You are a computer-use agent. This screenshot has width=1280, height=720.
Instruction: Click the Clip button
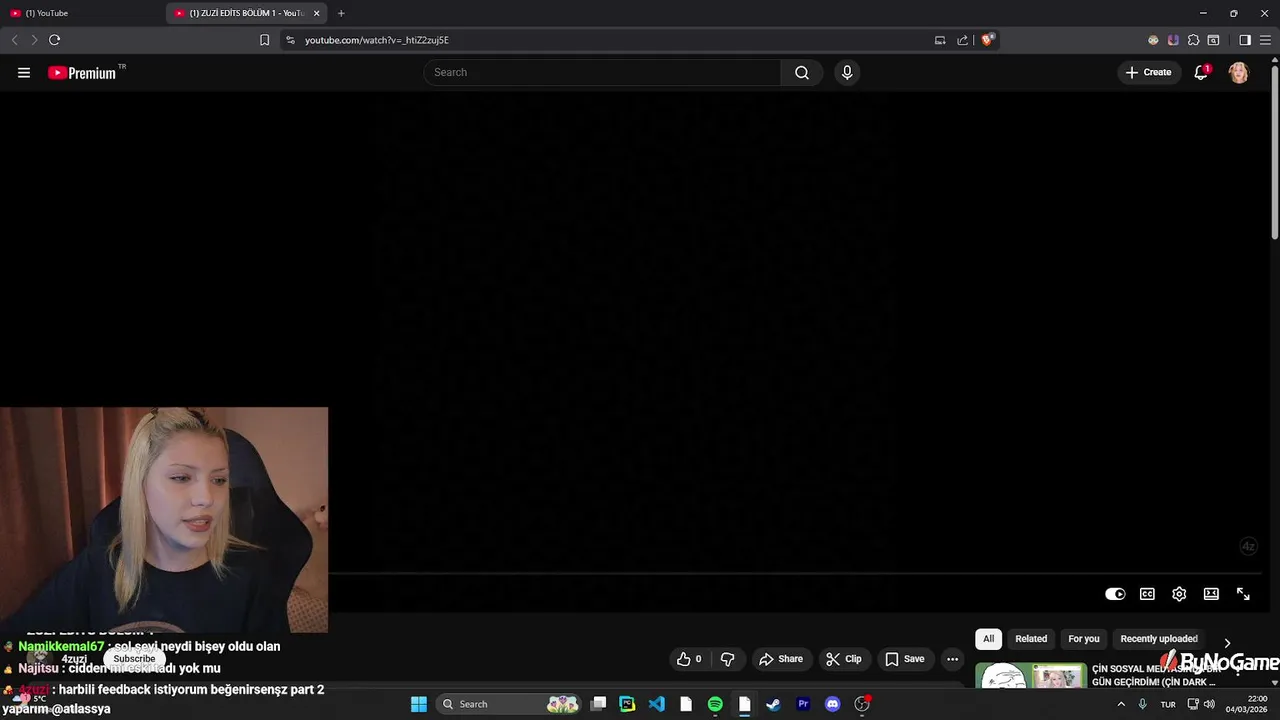coord(843,659)
